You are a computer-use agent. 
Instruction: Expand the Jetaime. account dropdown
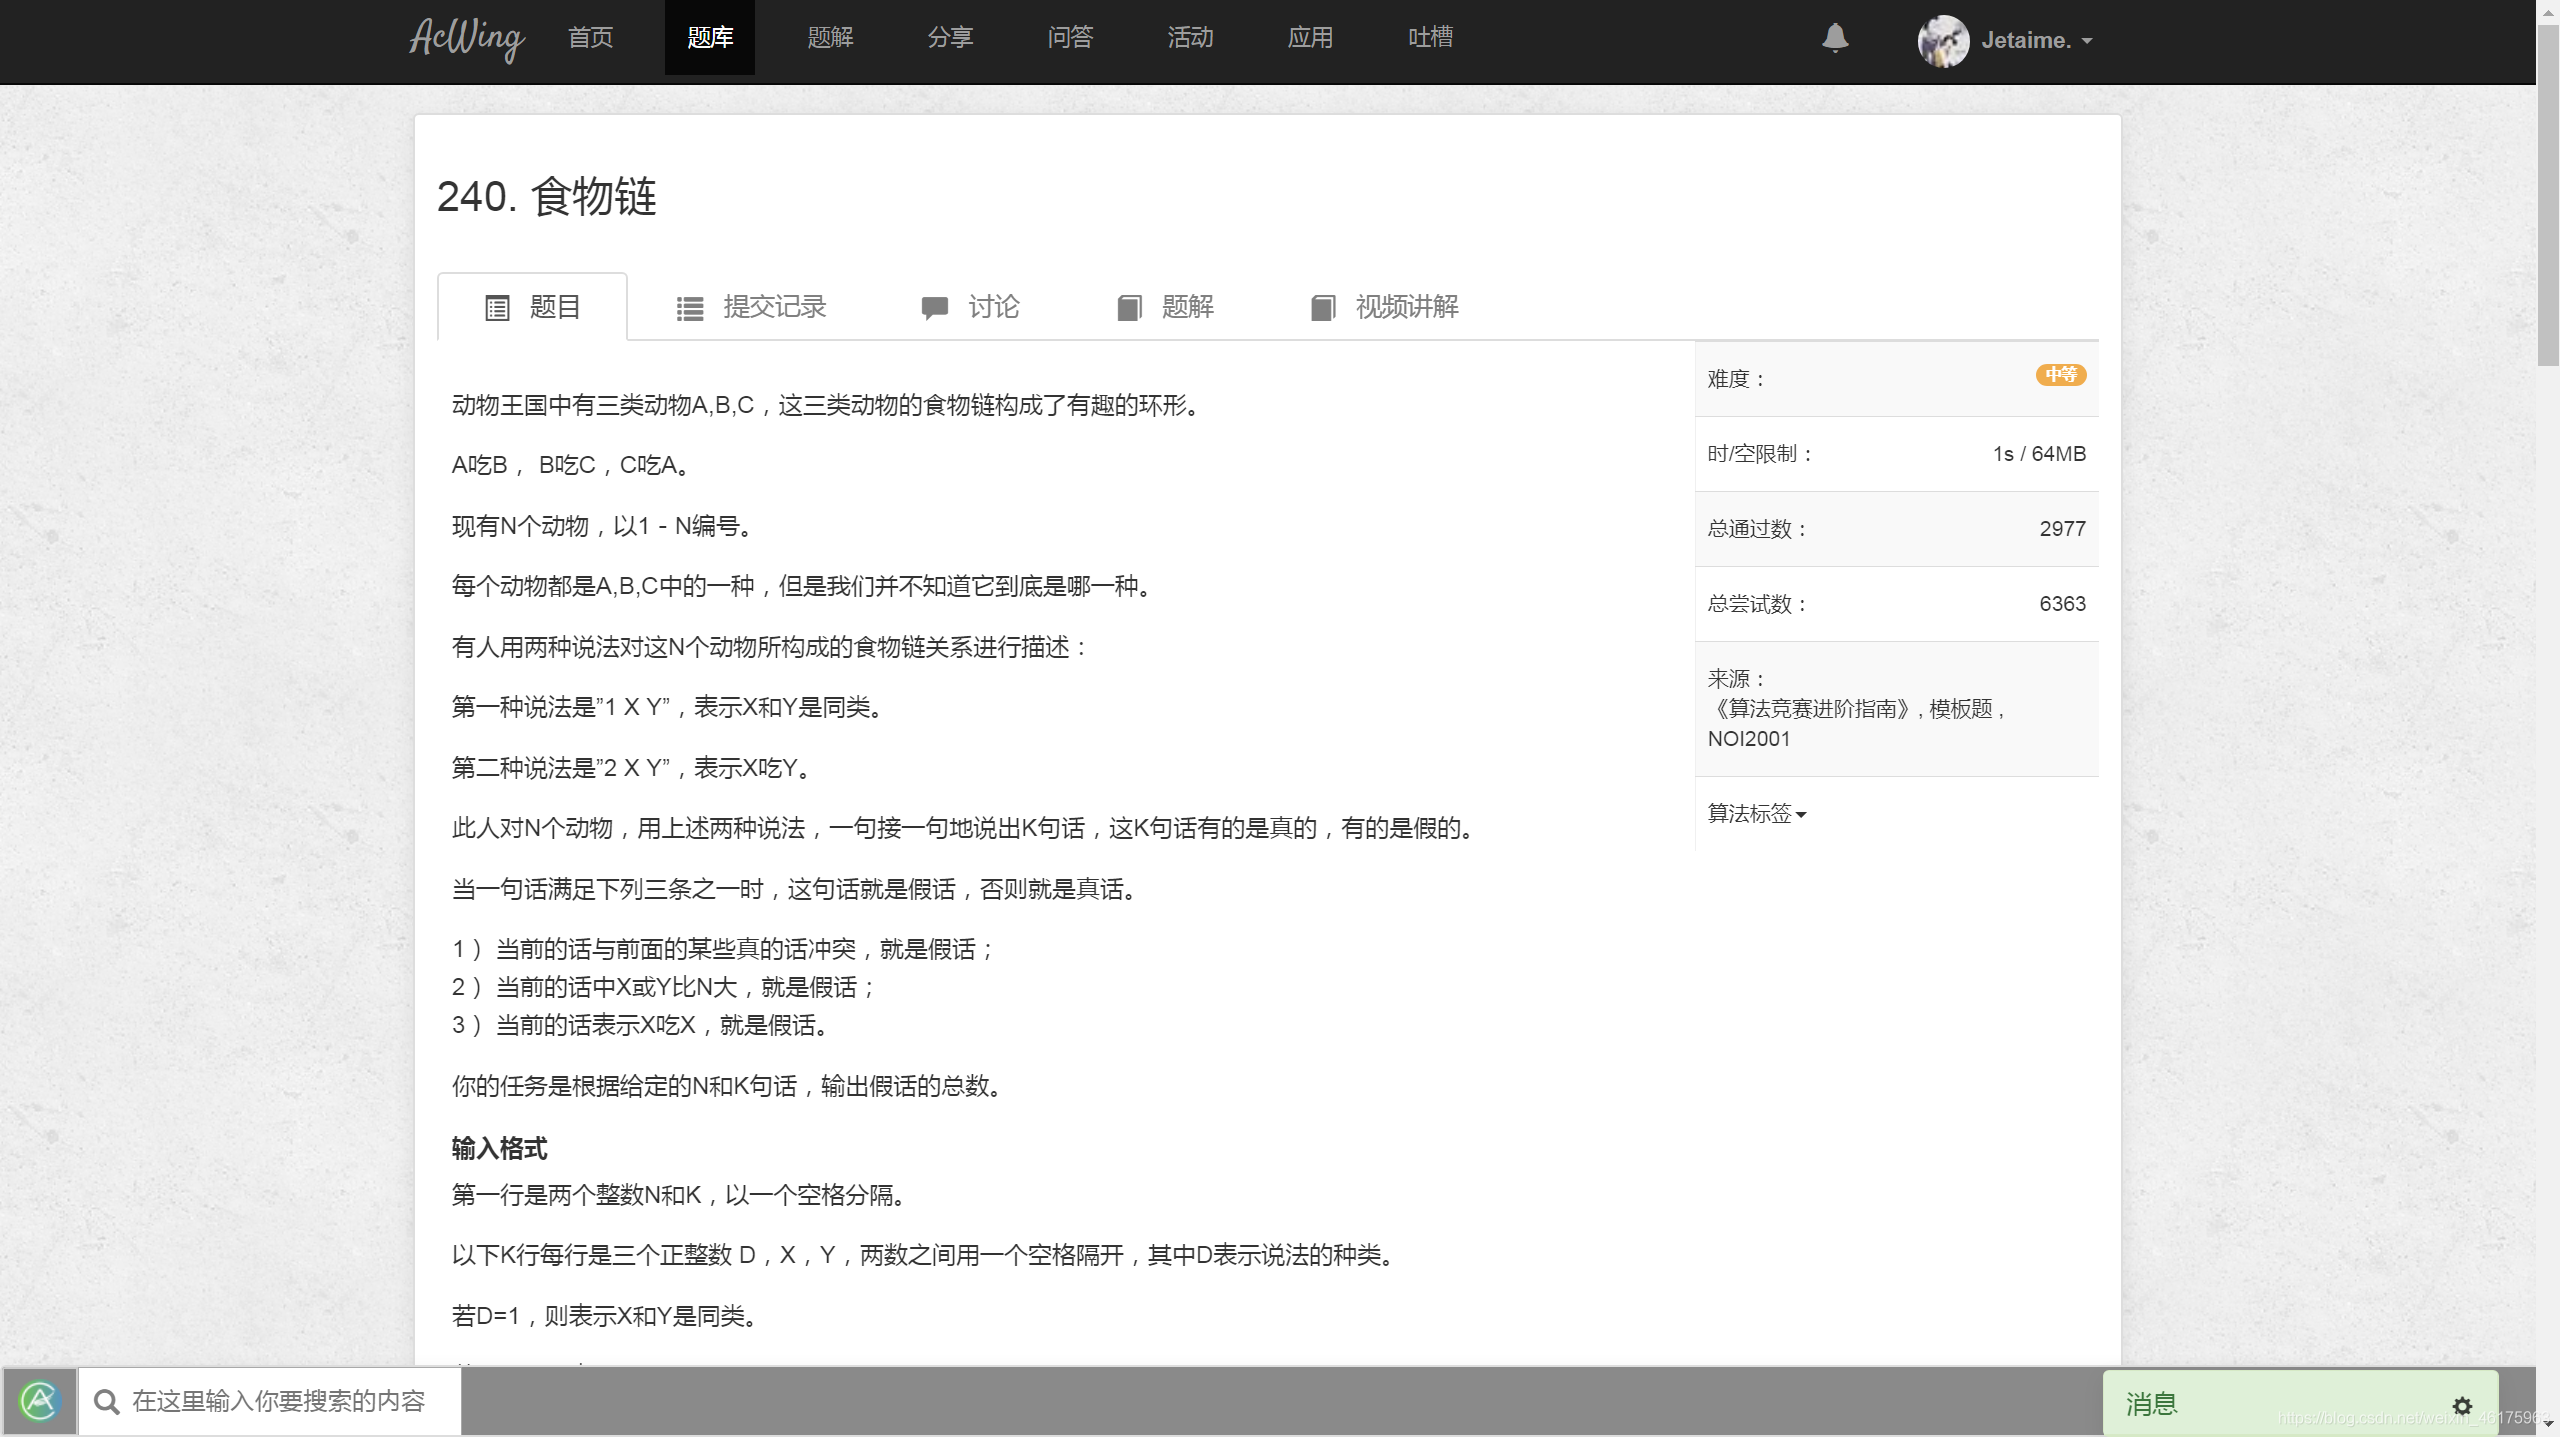pyautogui.click(x=2038, y=41)
